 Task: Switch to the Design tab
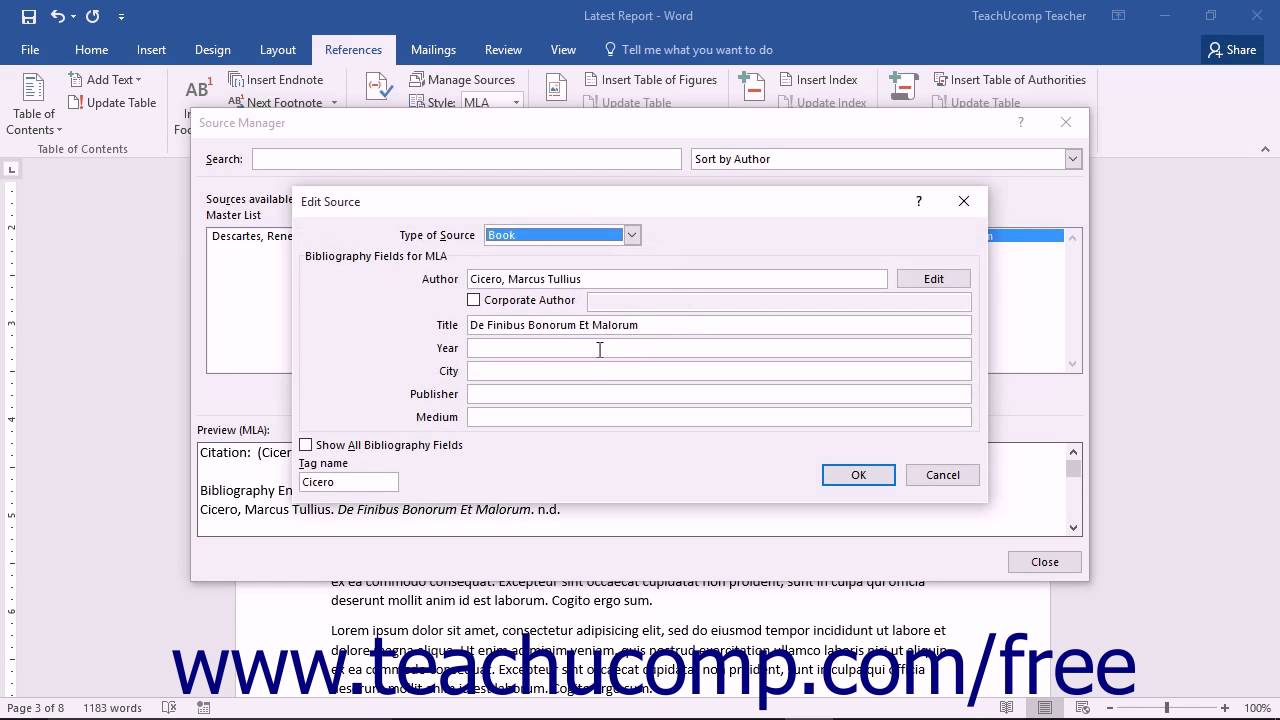(x=212, y=50)
